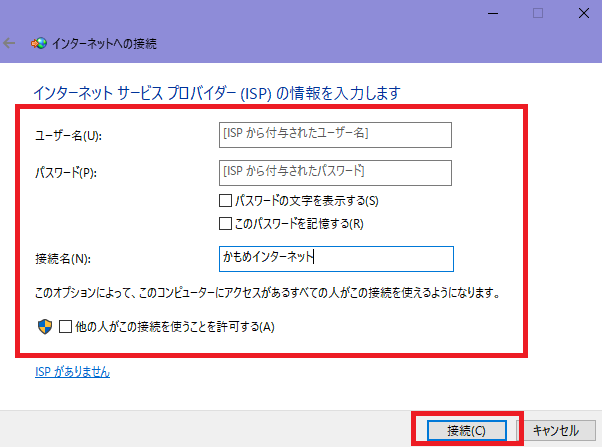
Task: Focus the ユーザー名(U) input field
Action: point(335,135)
